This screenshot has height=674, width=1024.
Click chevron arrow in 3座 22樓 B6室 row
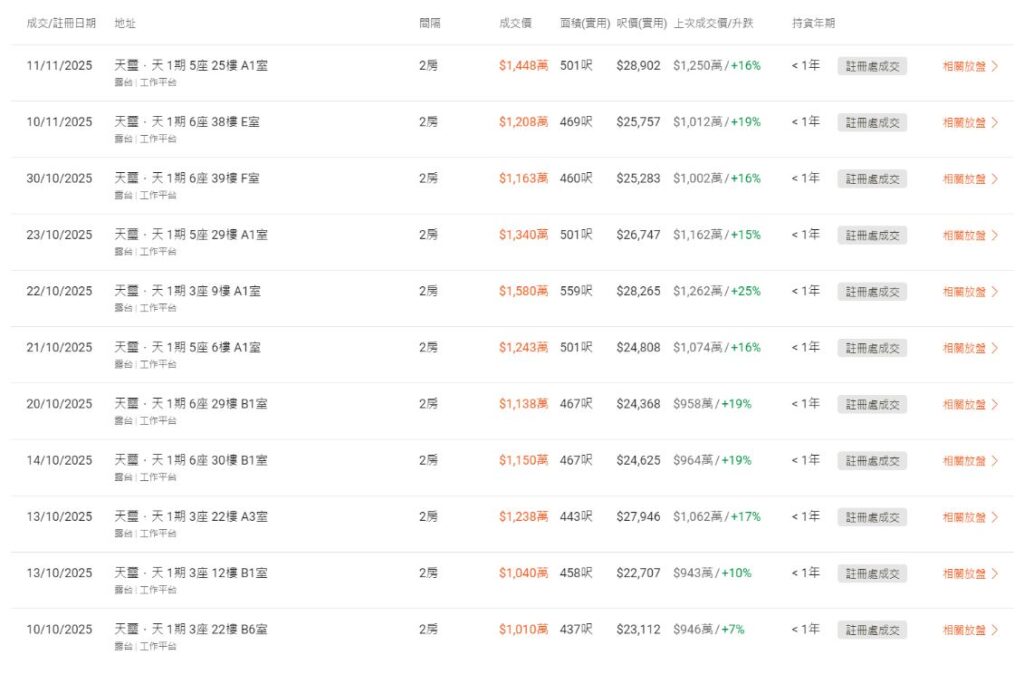point(995,630)
